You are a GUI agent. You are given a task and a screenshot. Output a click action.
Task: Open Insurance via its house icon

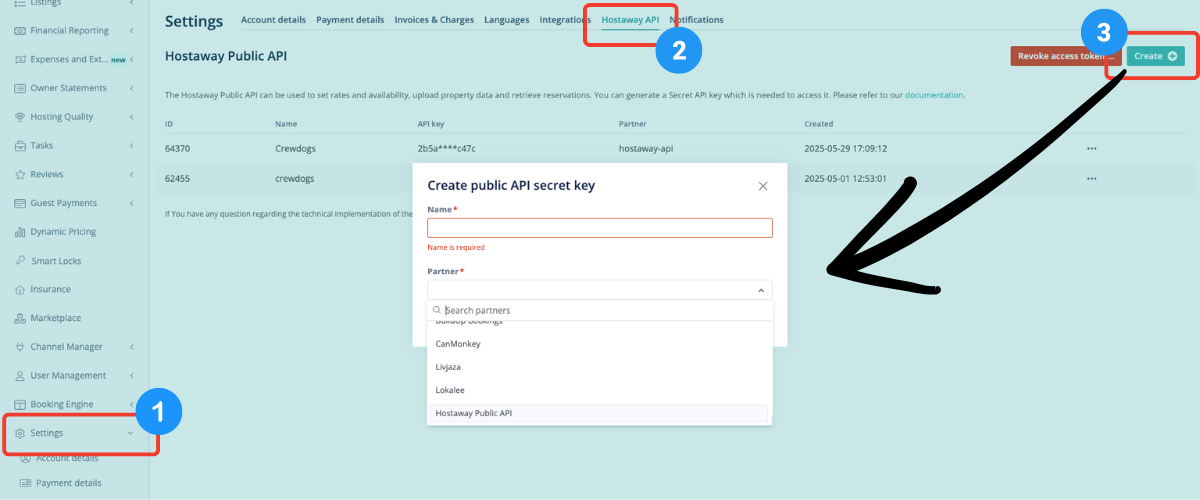click(x=21, y=289)
